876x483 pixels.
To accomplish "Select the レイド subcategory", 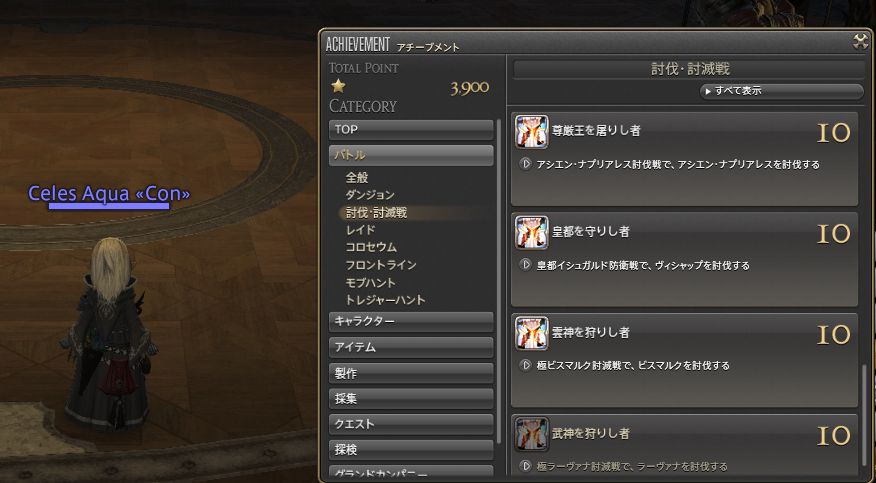I will 360,229.
